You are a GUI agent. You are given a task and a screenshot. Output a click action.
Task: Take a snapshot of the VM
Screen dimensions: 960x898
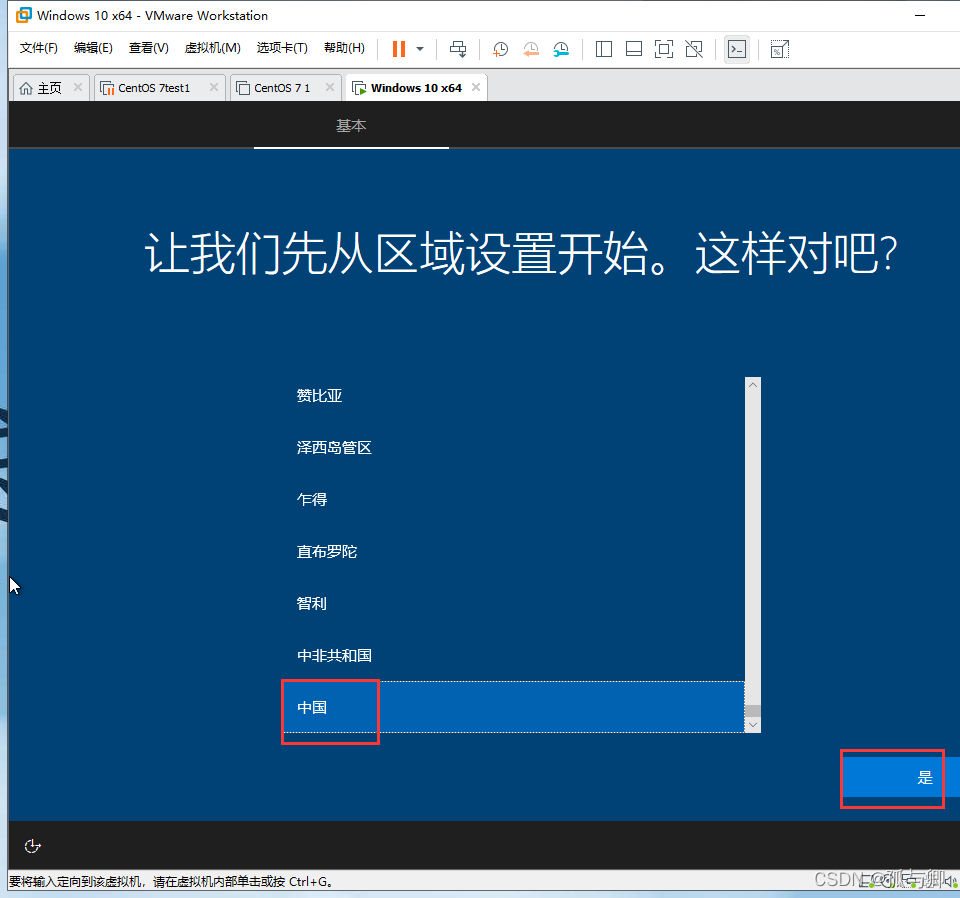[500, 49]
